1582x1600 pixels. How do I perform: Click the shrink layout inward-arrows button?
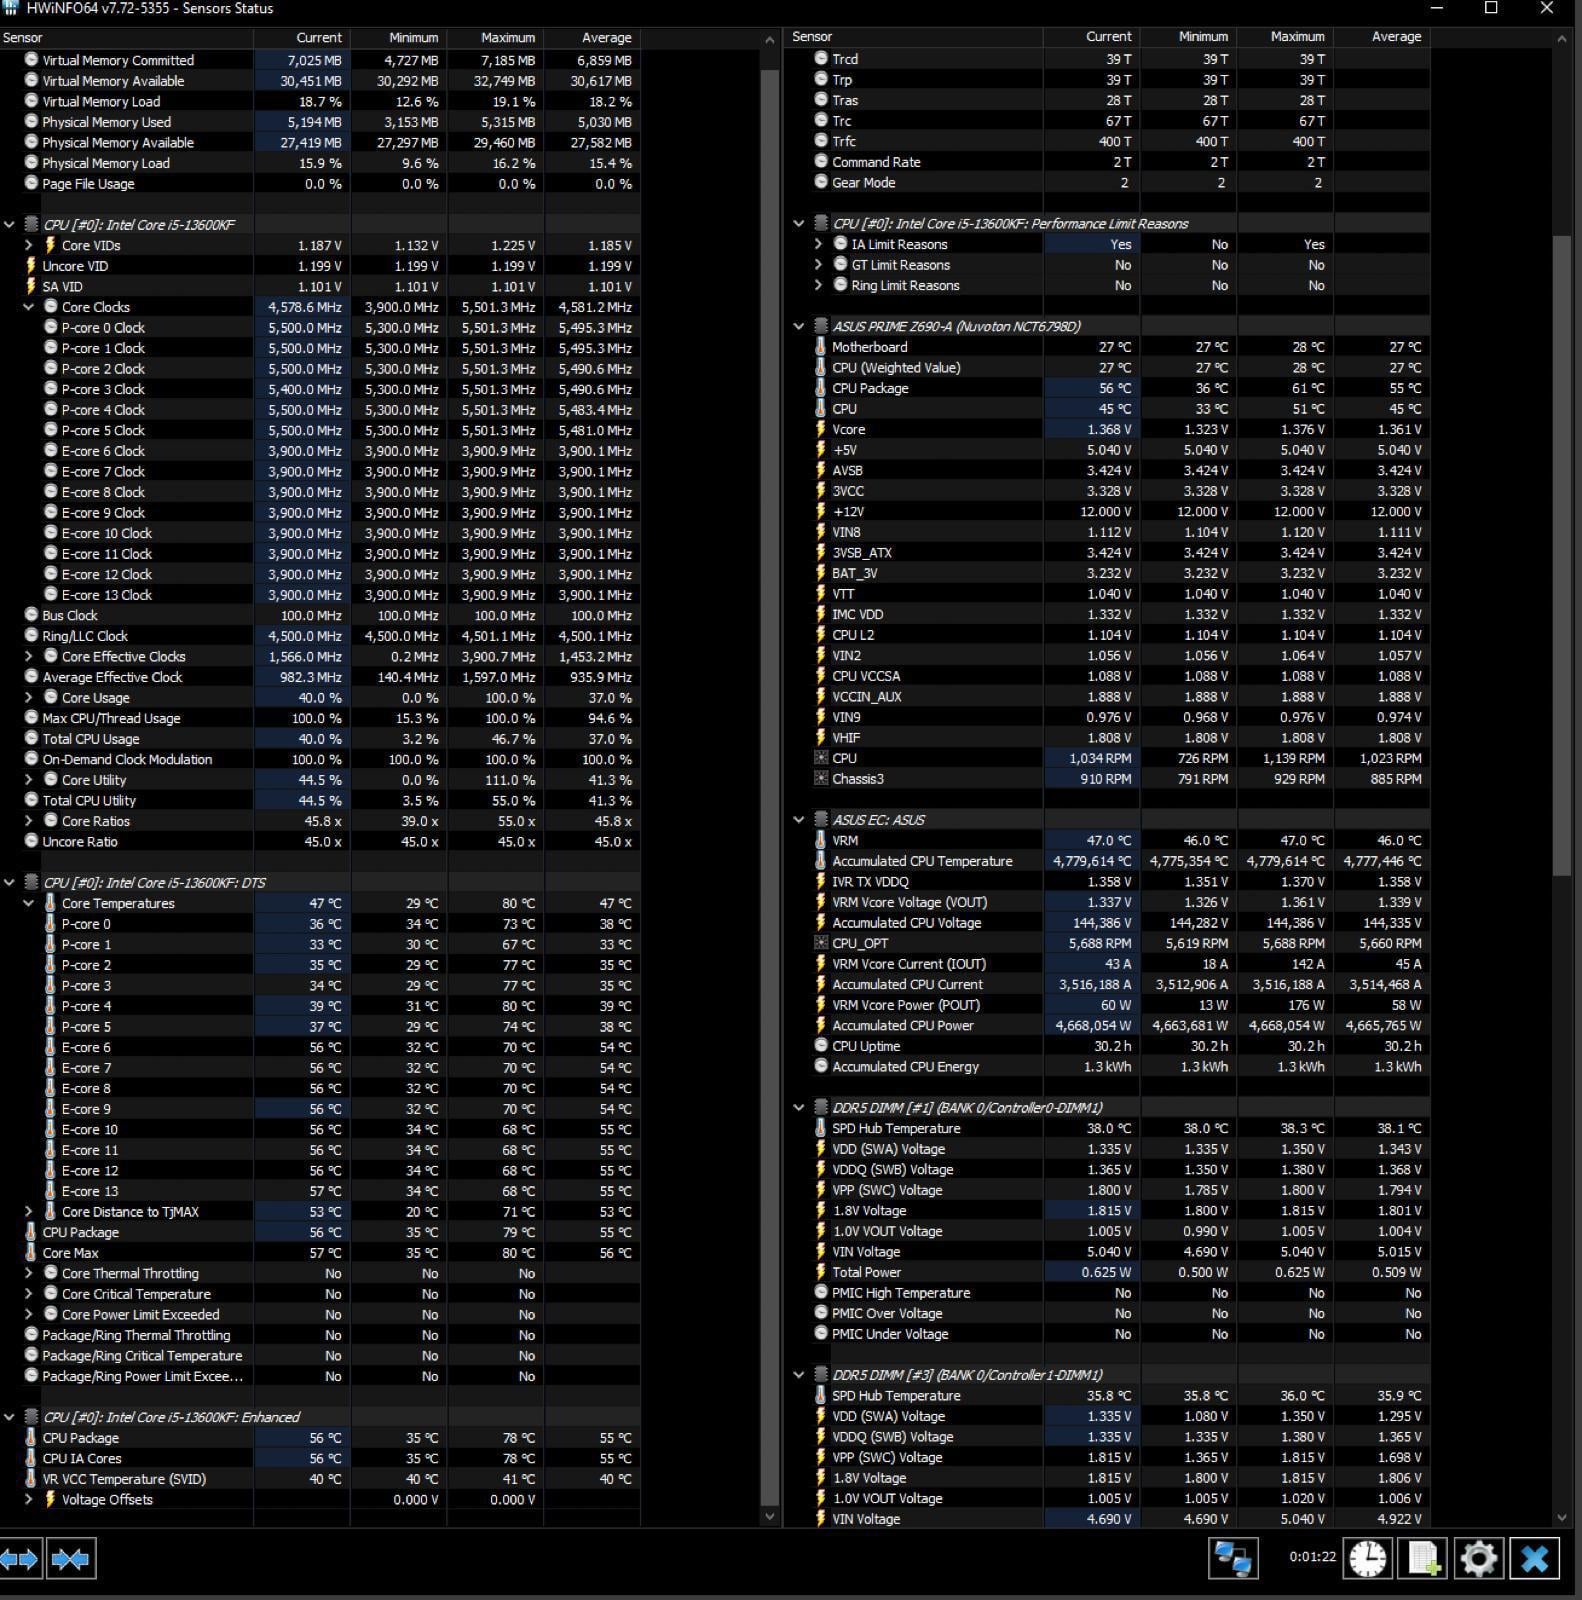coord(70,1558)
